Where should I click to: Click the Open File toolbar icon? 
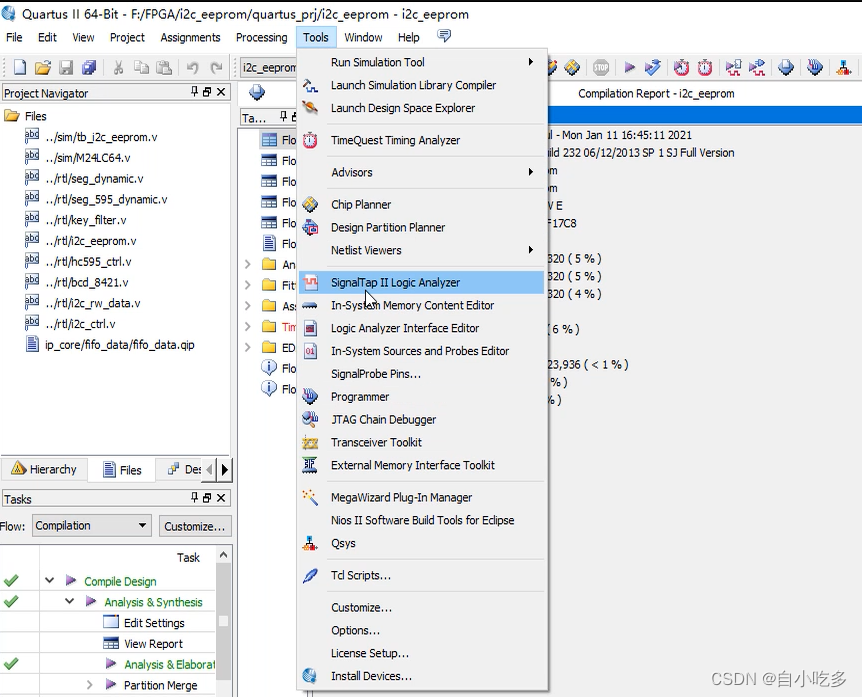(42, 68)
